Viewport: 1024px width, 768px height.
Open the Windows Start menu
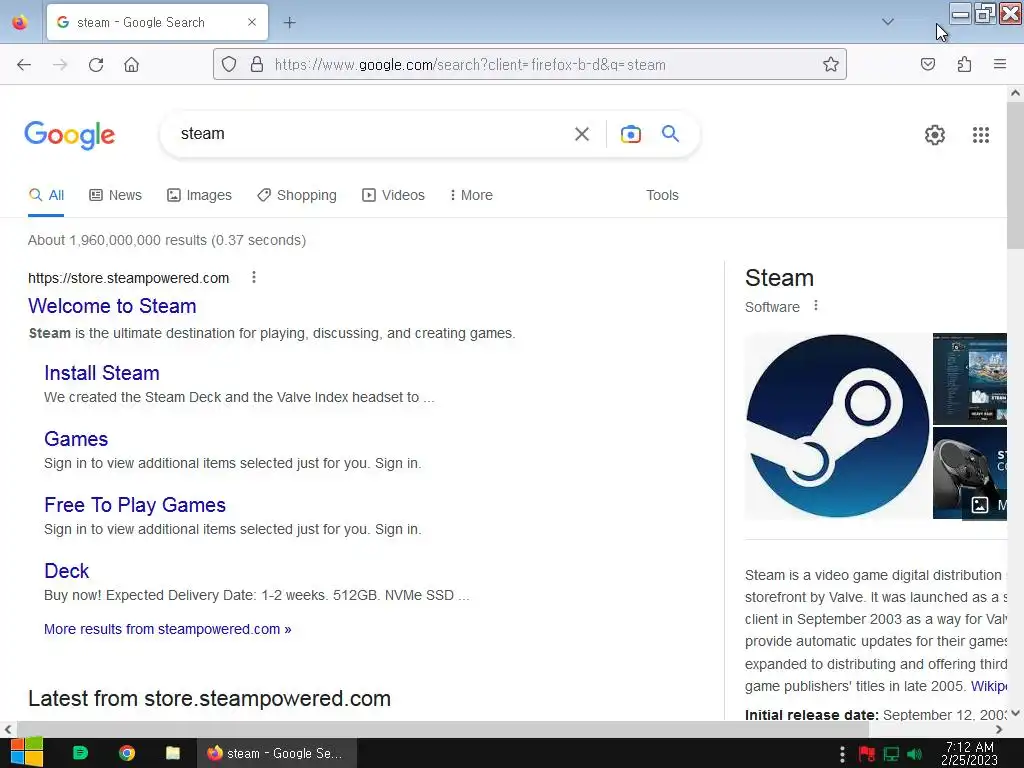click(27, 753)
